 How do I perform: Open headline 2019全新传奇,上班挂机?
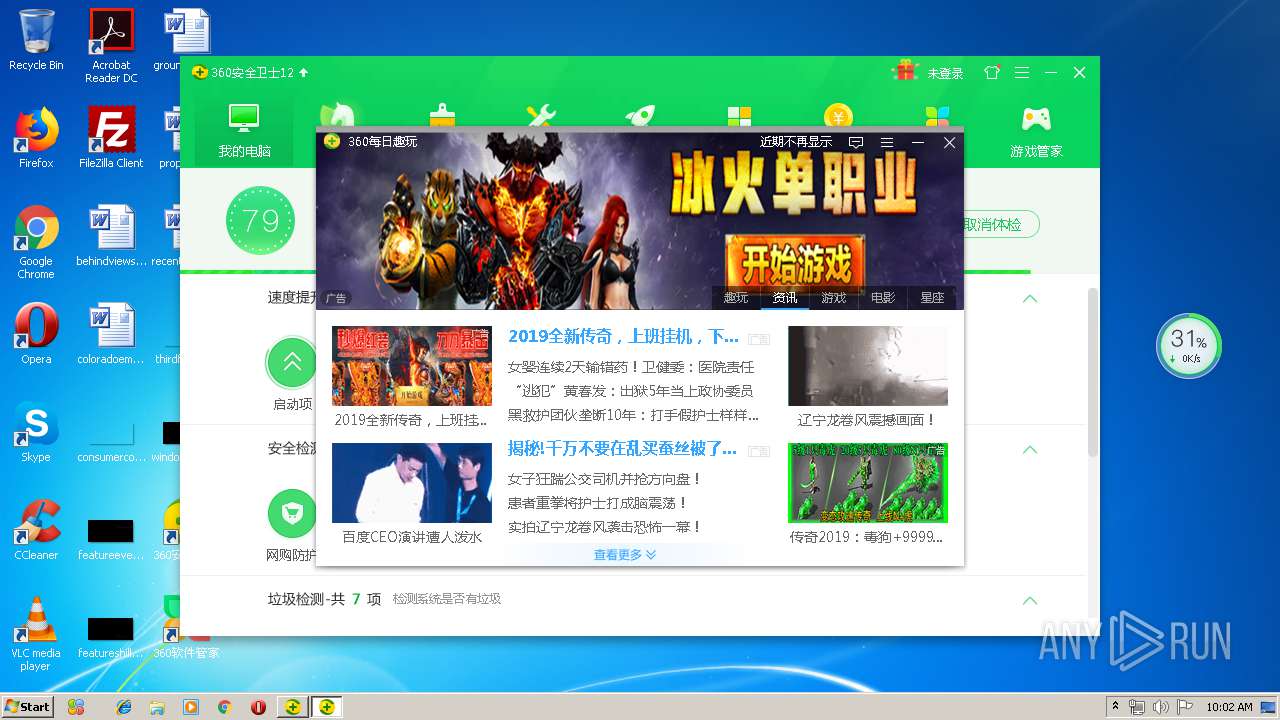623,336
